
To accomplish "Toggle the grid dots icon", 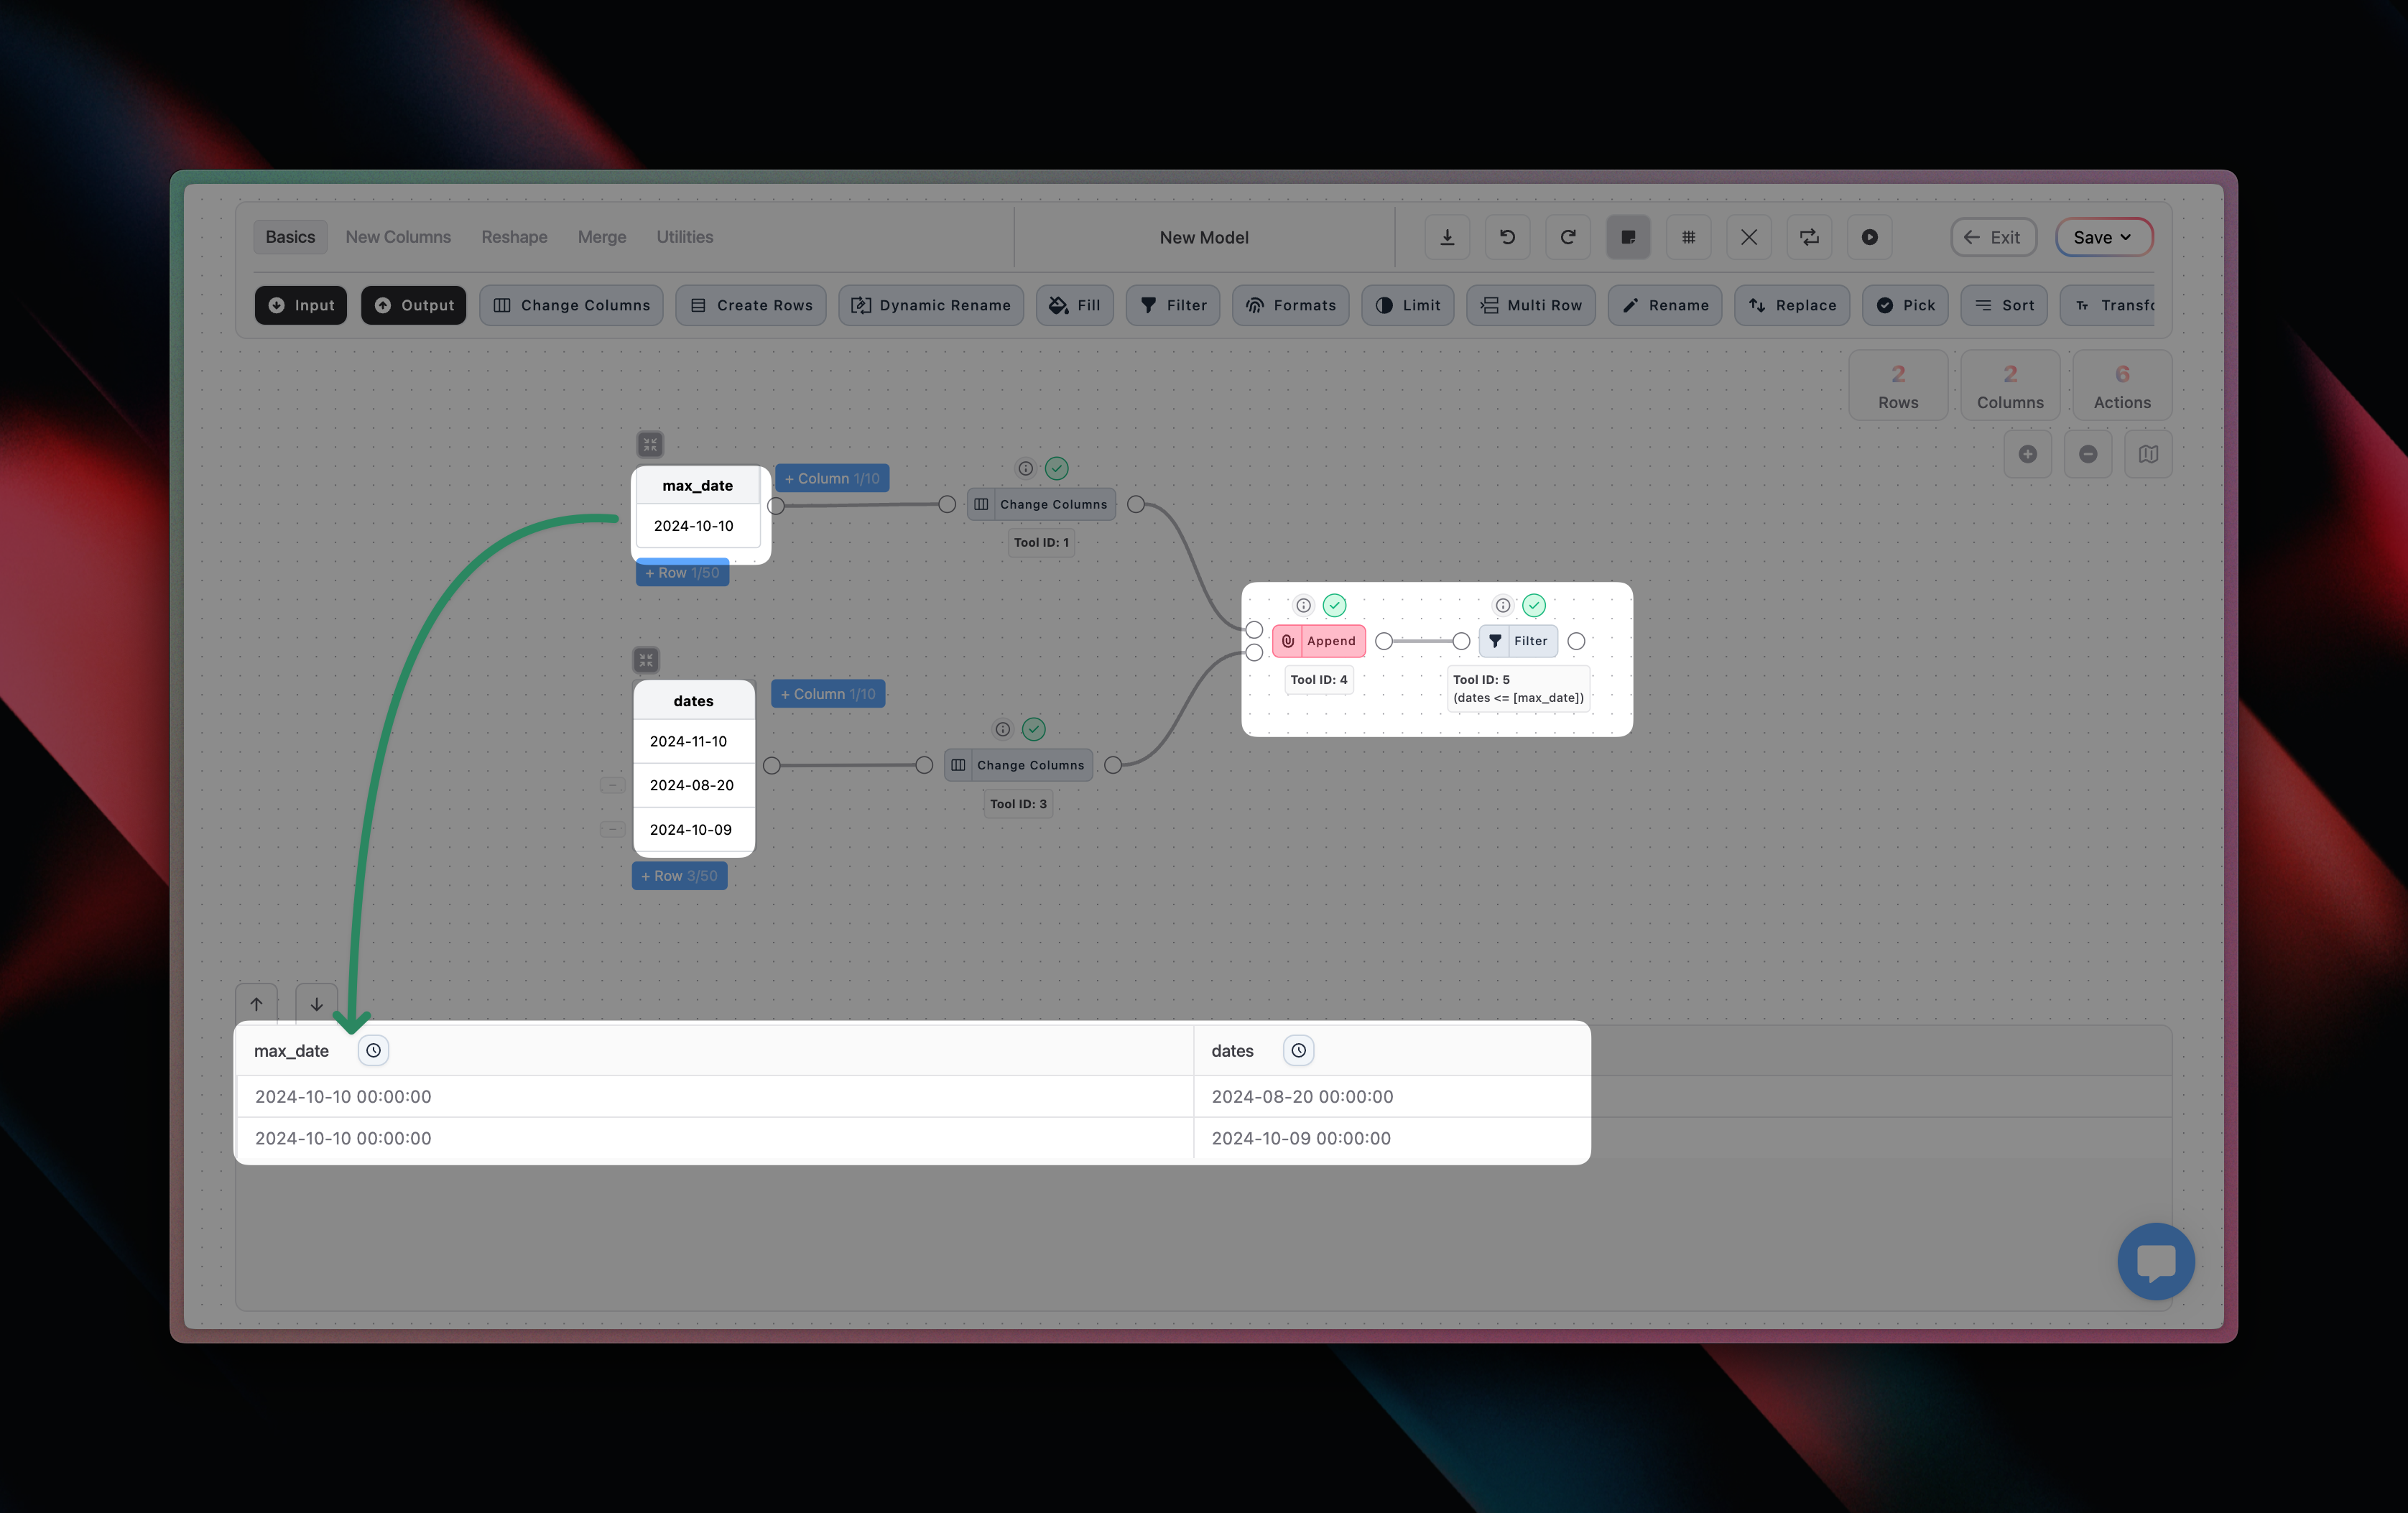I will [1688, 237].
